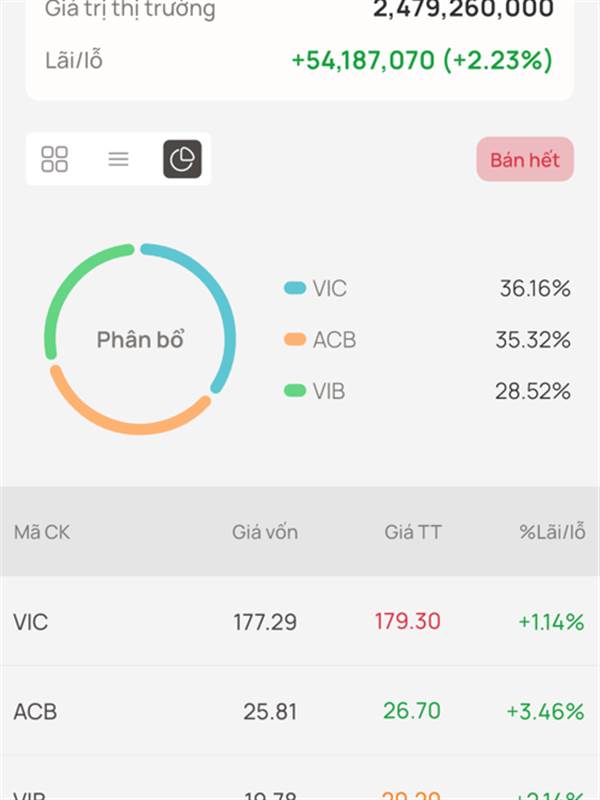The image size is (600, 800).
Task: Sort by %Lãi/lỗ column header
Action: coord(553,532)
